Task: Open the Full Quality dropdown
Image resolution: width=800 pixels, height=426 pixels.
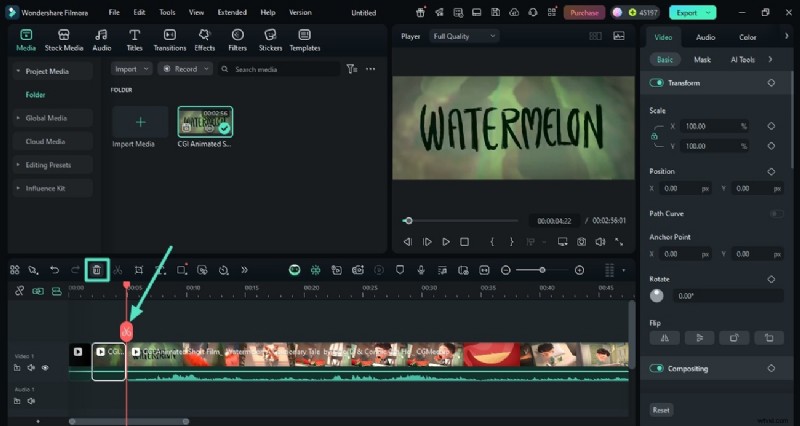Action: pos(464,36)
